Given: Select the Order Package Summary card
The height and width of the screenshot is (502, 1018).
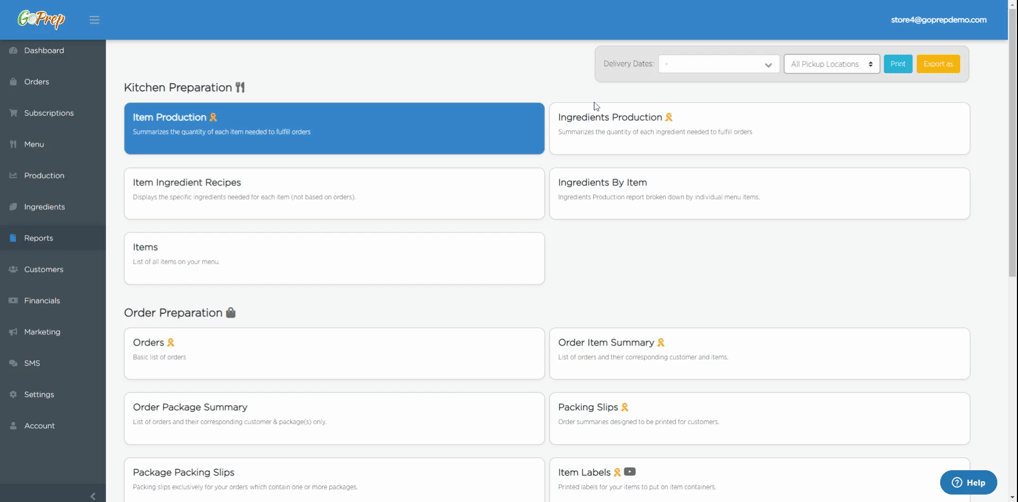Looking at the screenshot, I should [x=334, y=418].
